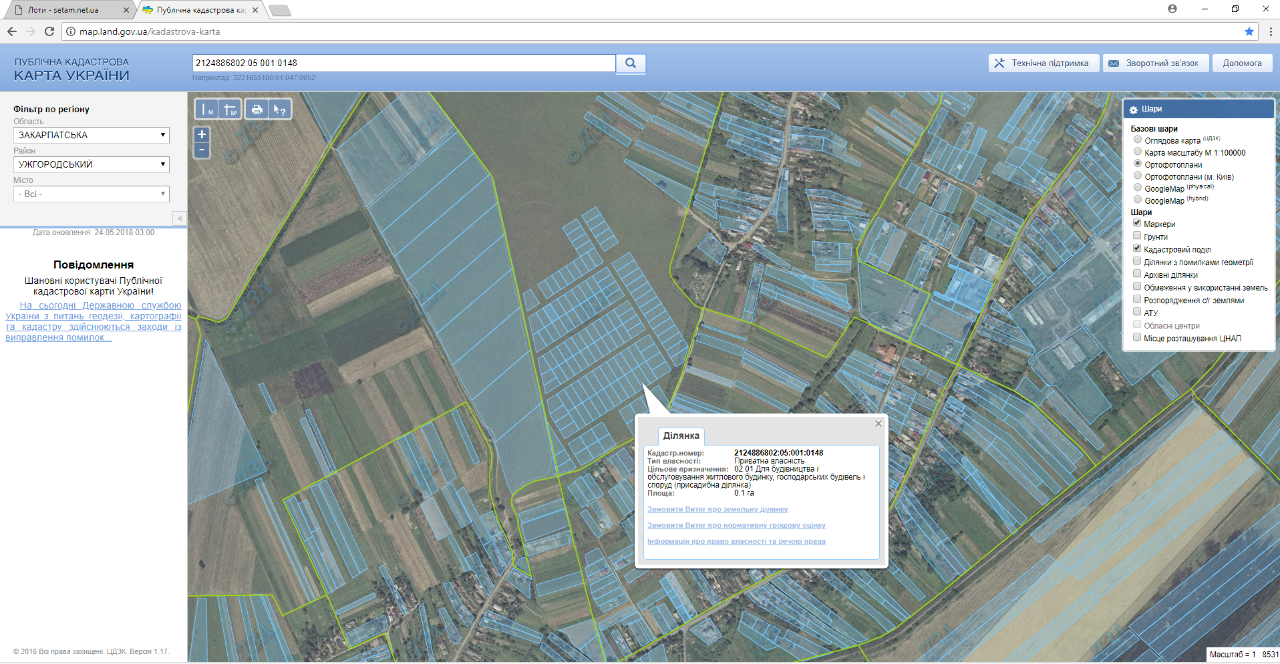
Task: Enable Обмеження у використанні земель checkbox
Action: coord(1138,287)
